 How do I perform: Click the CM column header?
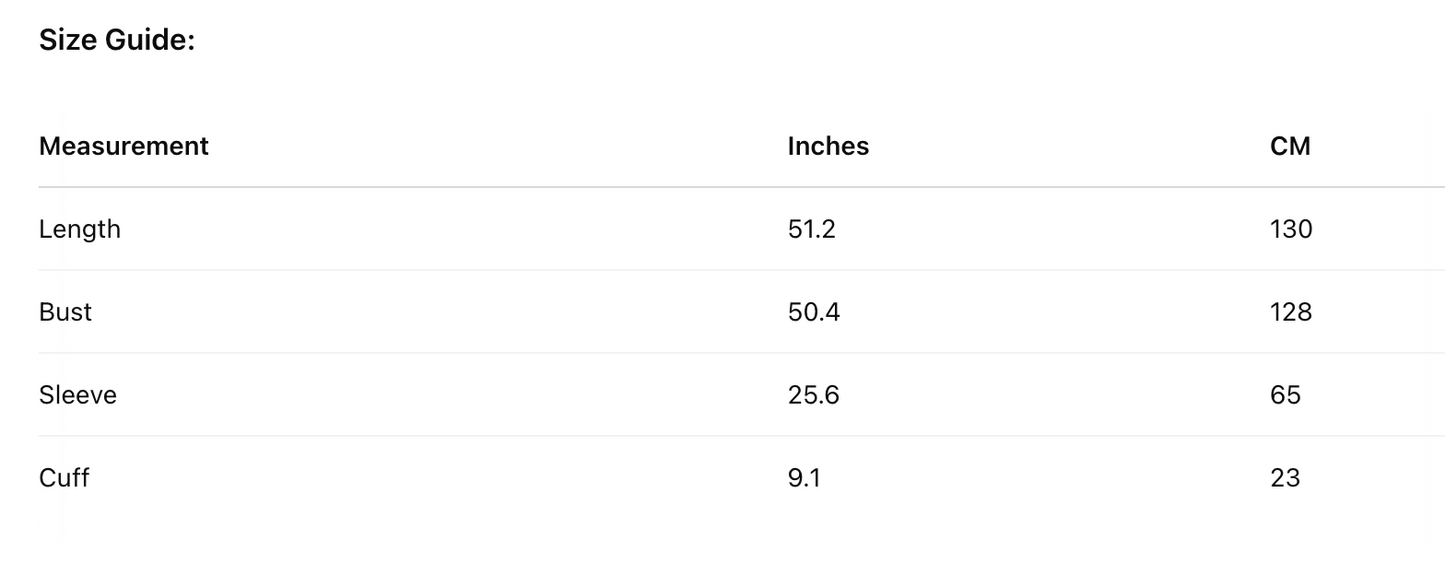click(1290, 146)
